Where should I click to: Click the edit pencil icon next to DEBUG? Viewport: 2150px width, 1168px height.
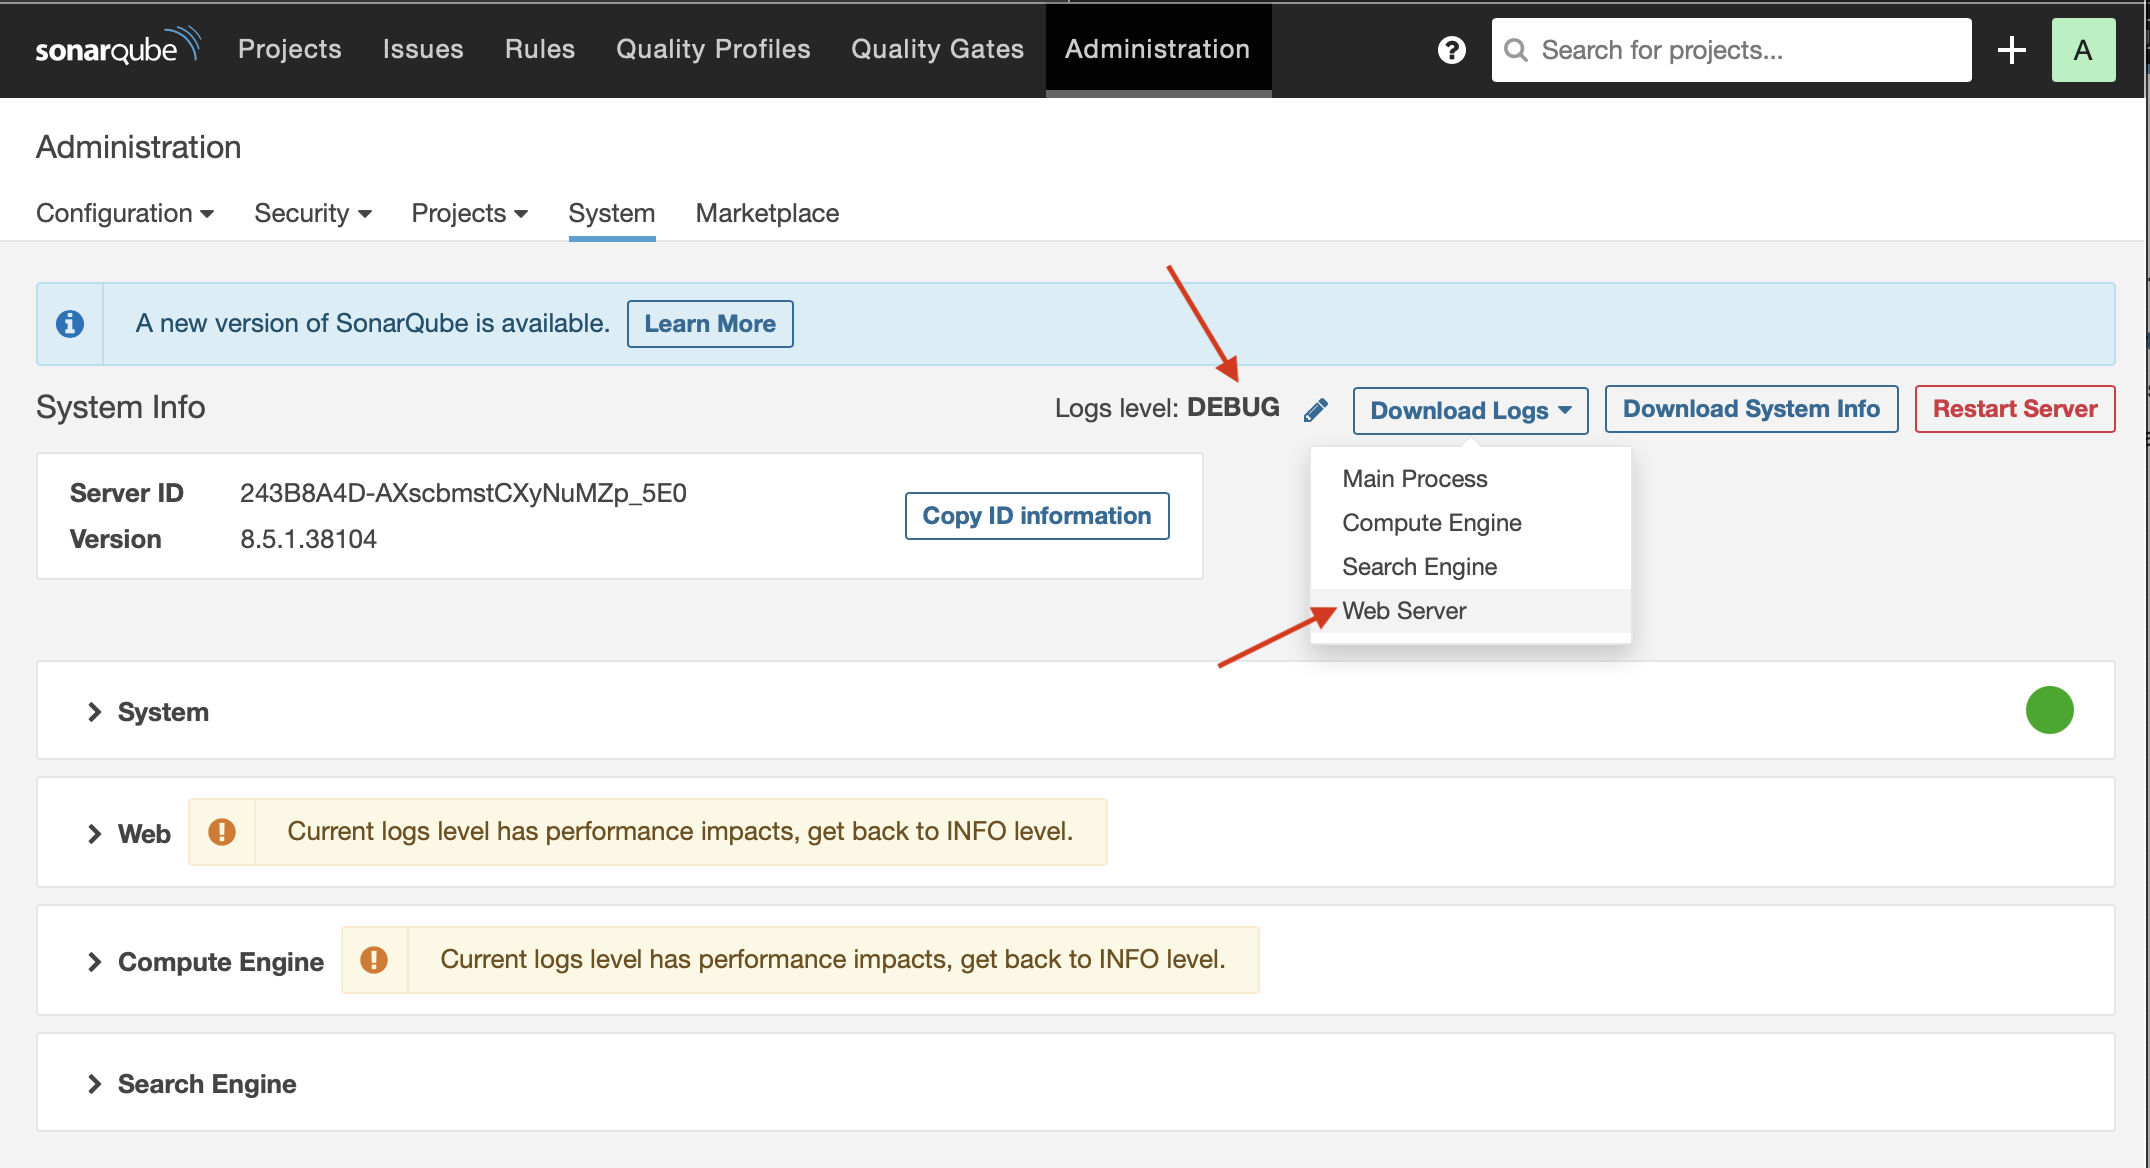(x=1312, y=410)
